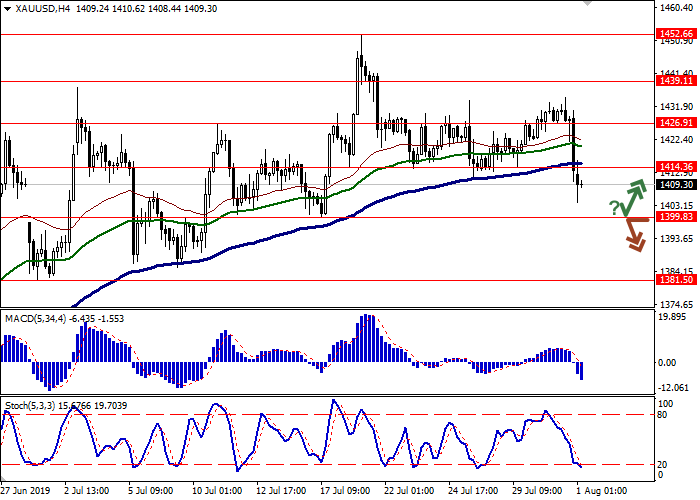Select the 1381.50 red support level label
Image resolution: width=700 pixels, height=500 pixels.
coord(676,281)
